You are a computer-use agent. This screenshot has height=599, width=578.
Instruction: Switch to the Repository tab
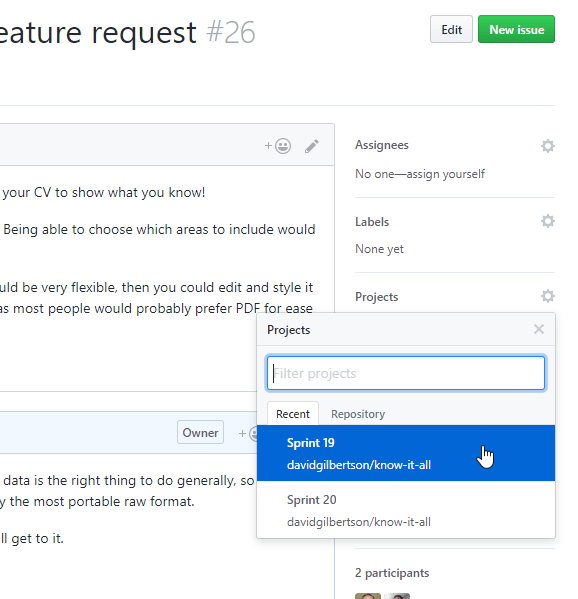pyautogui.click(x=358, y=414)
